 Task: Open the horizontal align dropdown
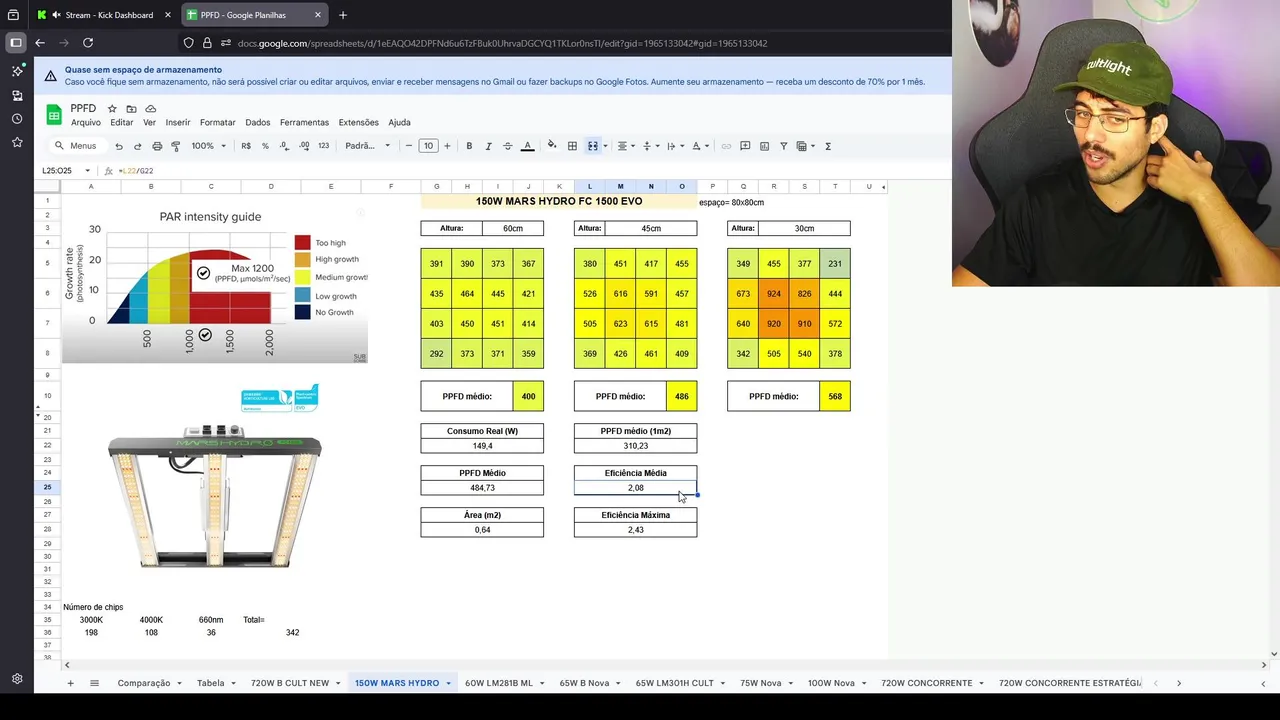(625, 146)
